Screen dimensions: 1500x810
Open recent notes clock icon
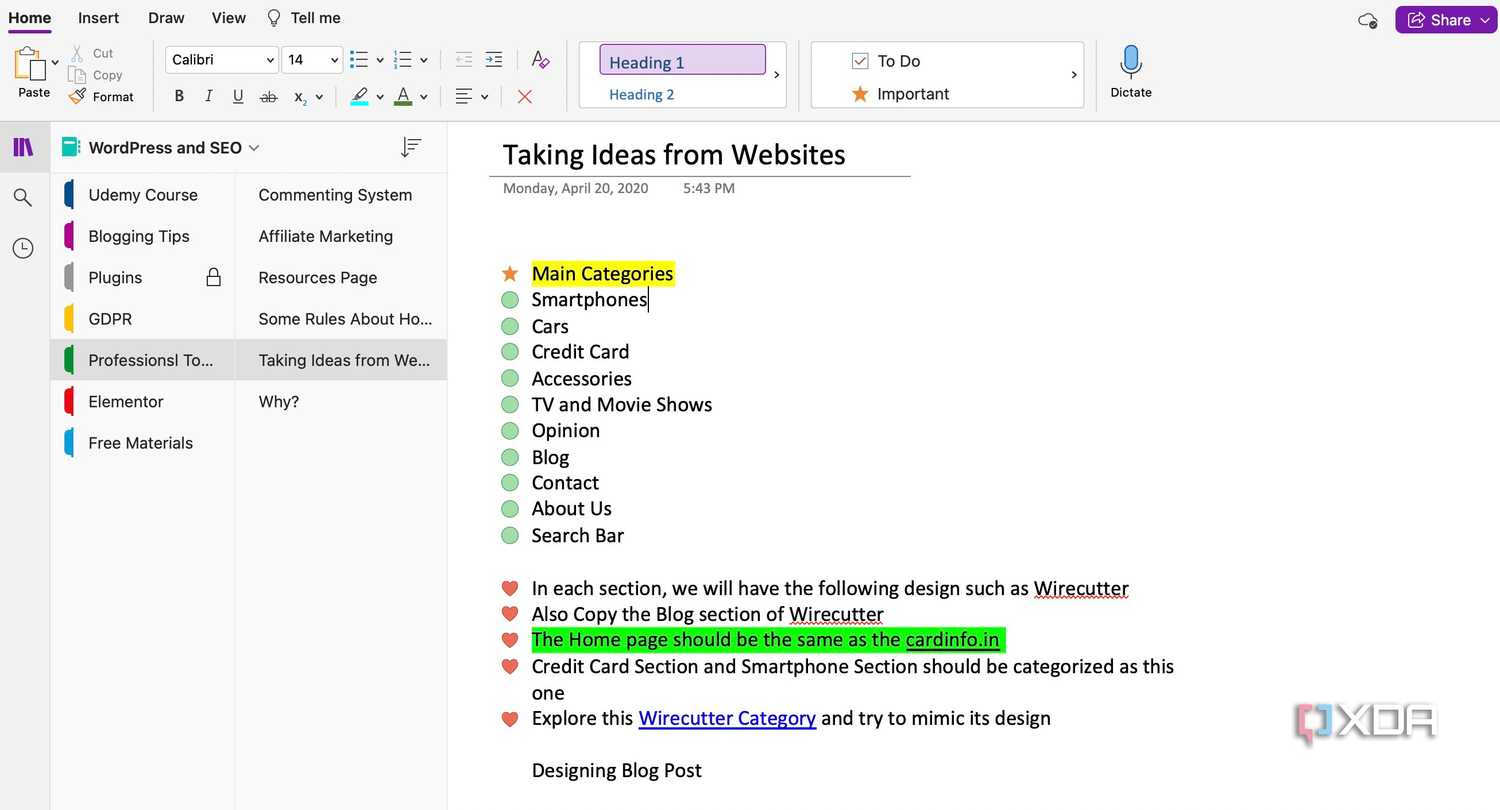point(23,248)
